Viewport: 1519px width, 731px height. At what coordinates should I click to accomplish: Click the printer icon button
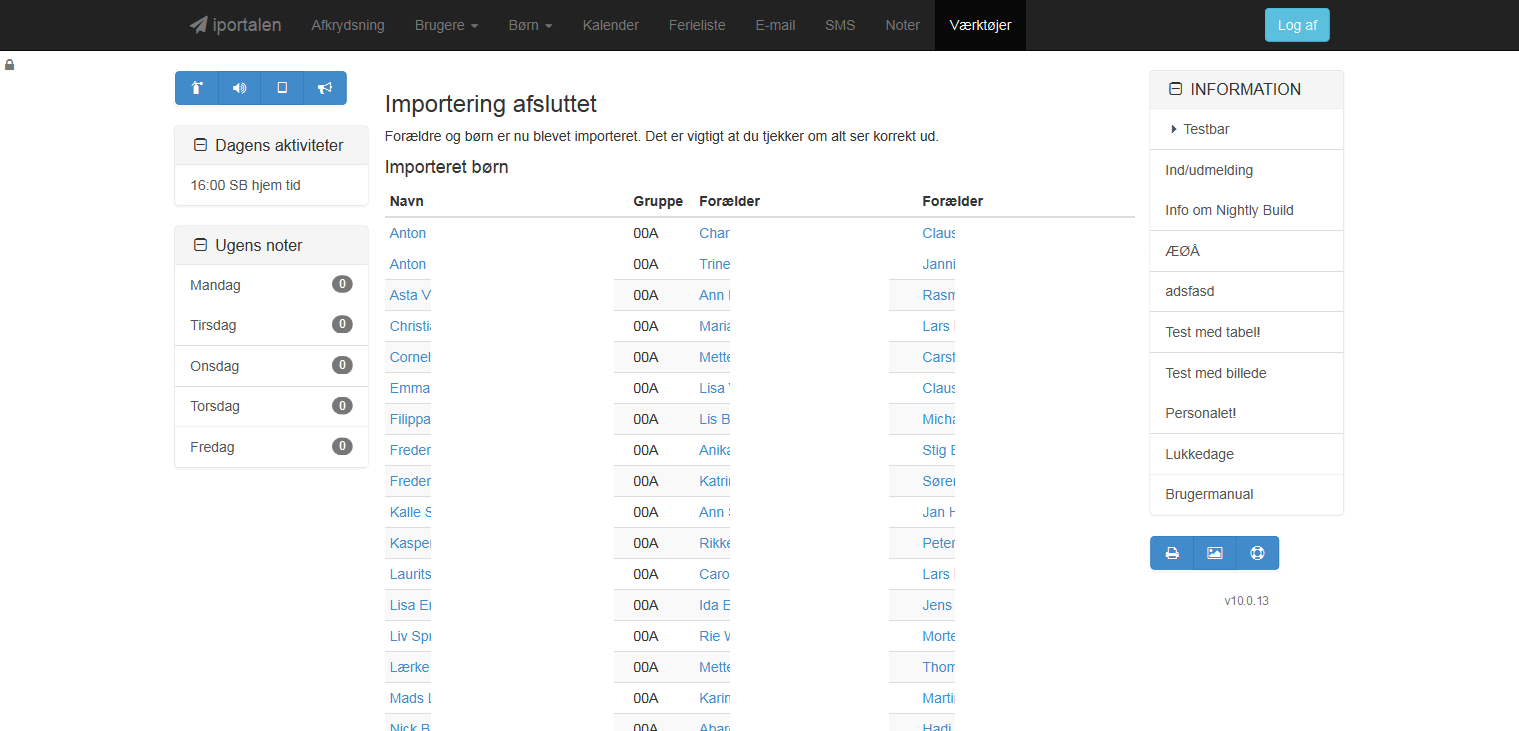pyautogui.click(x=1172, y=553)
